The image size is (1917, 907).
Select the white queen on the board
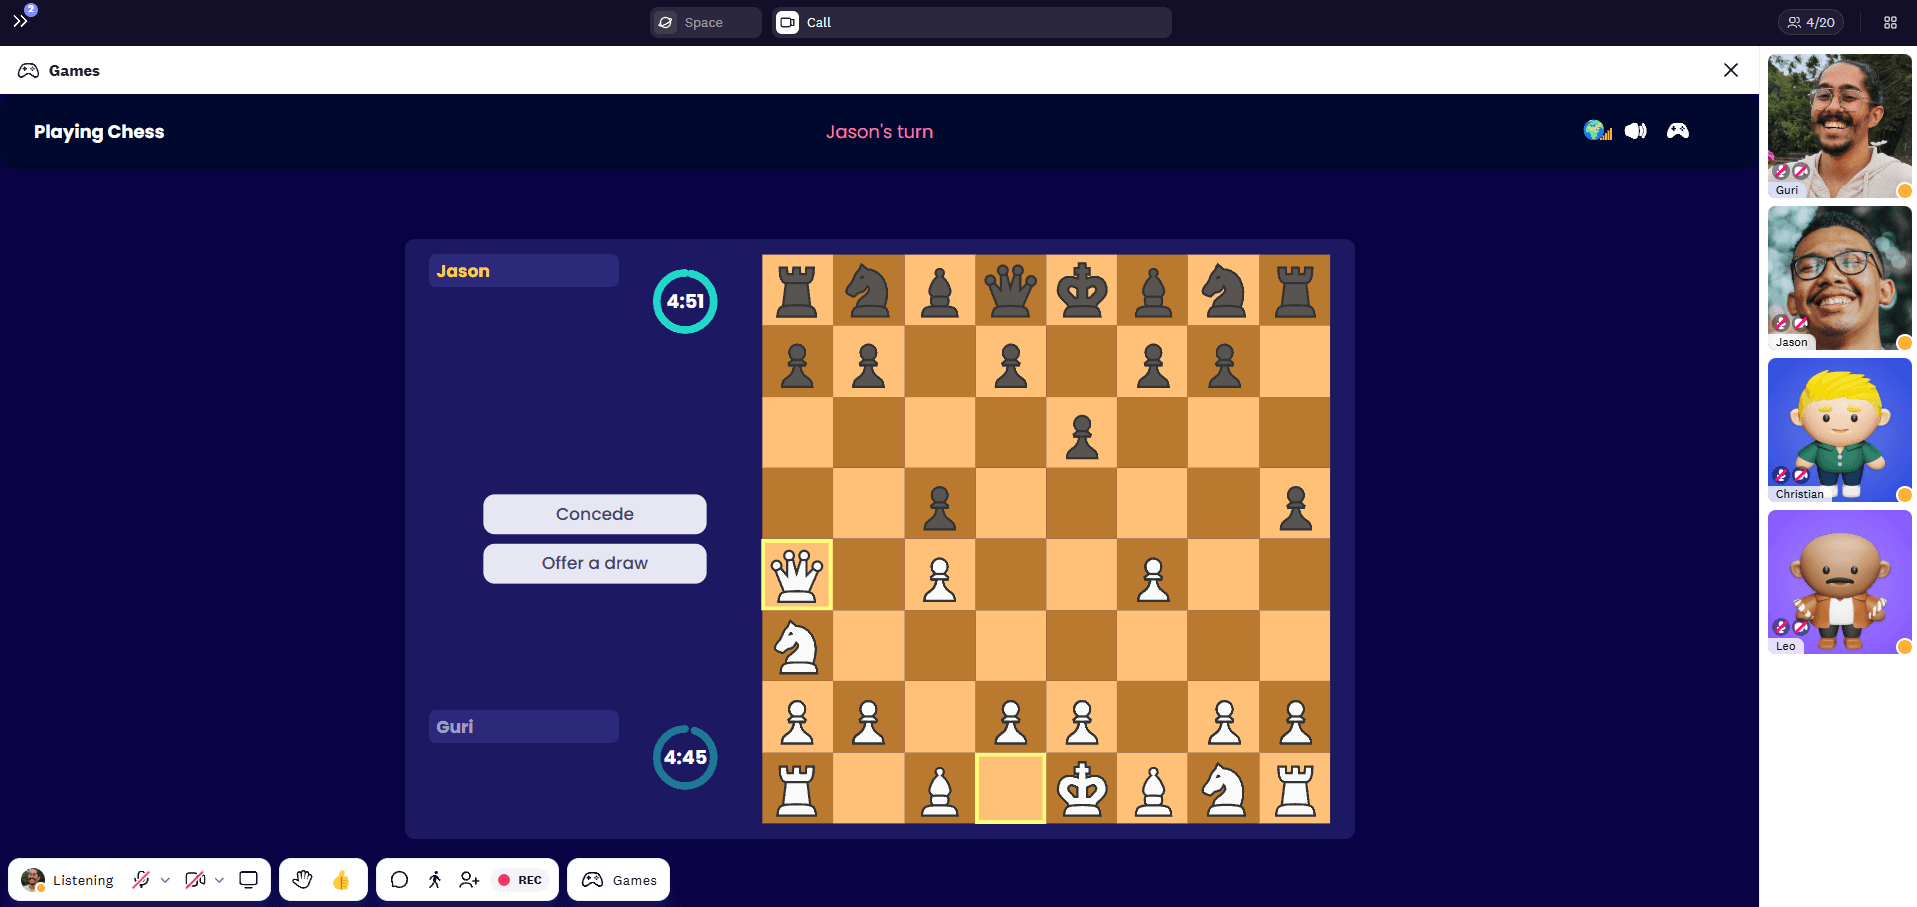[797, 575]
